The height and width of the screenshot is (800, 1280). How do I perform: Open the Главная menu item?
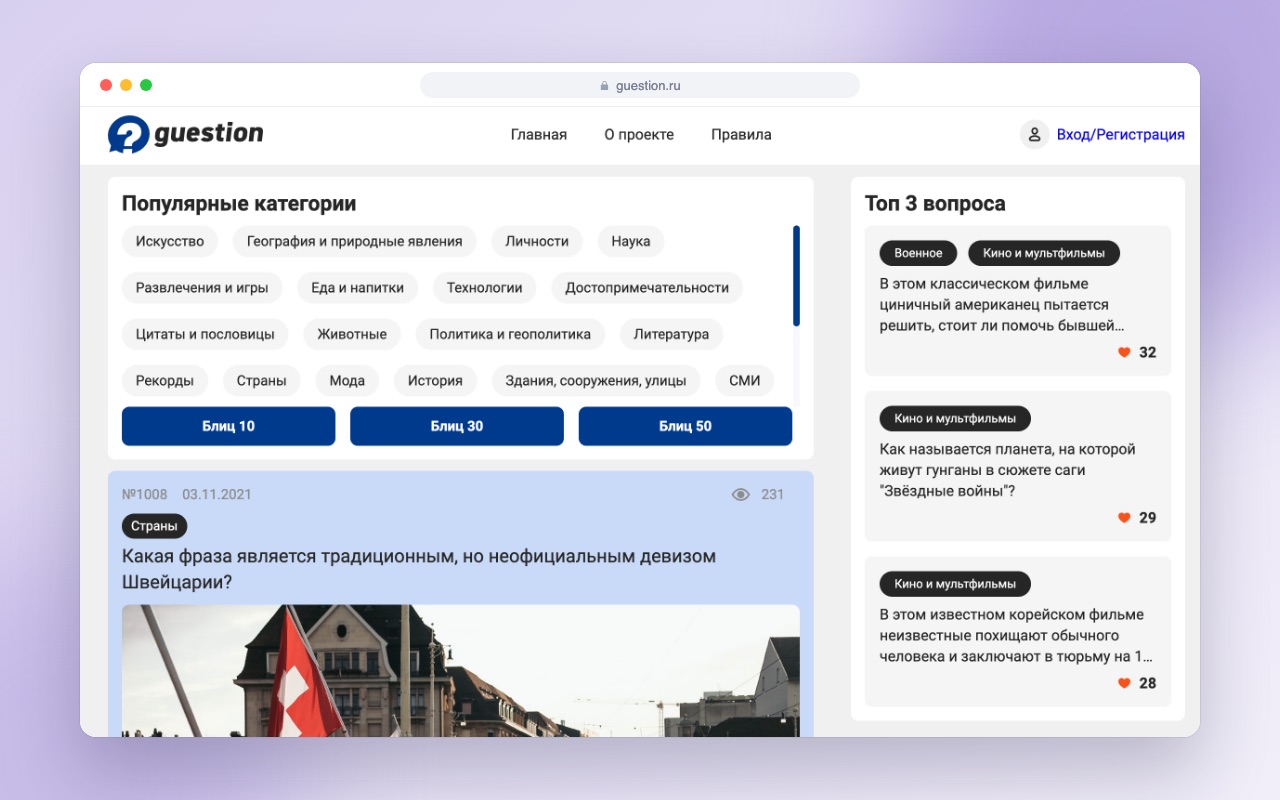(x=539, y=135)
